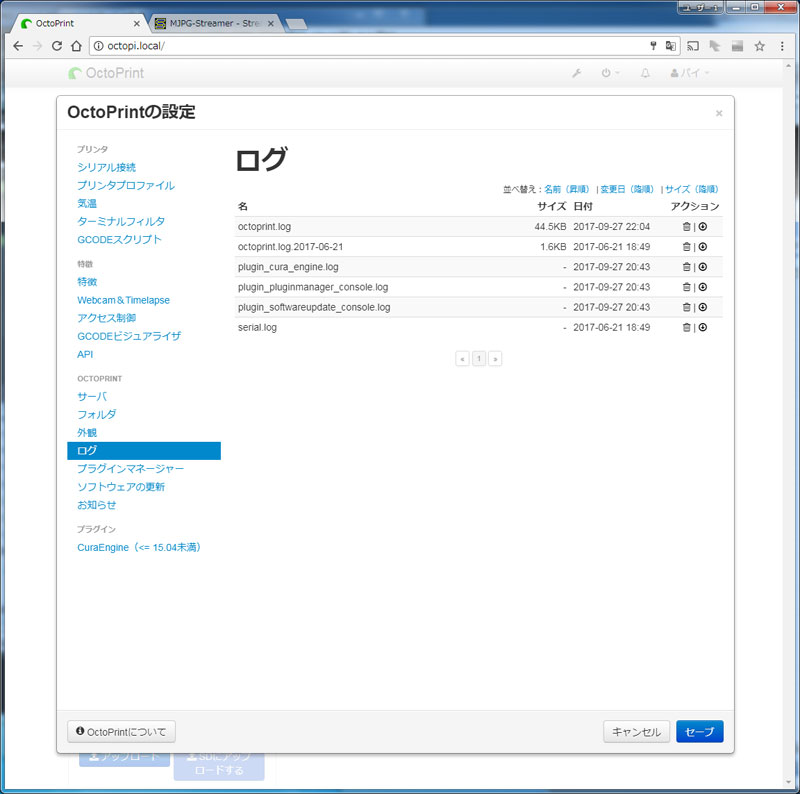Click the browser page vertical scrollbar
The width and height of the screenshot is (800, 794).
(x=789, y=424)
